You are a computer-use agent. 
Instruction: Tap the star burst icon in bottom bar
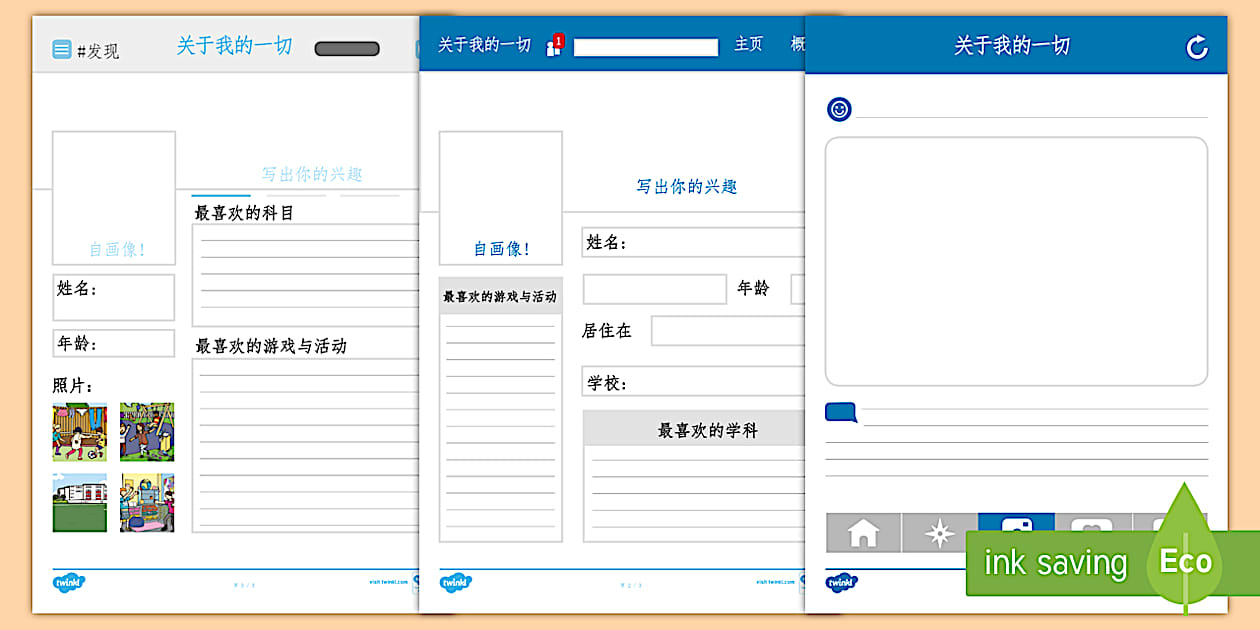939,533
